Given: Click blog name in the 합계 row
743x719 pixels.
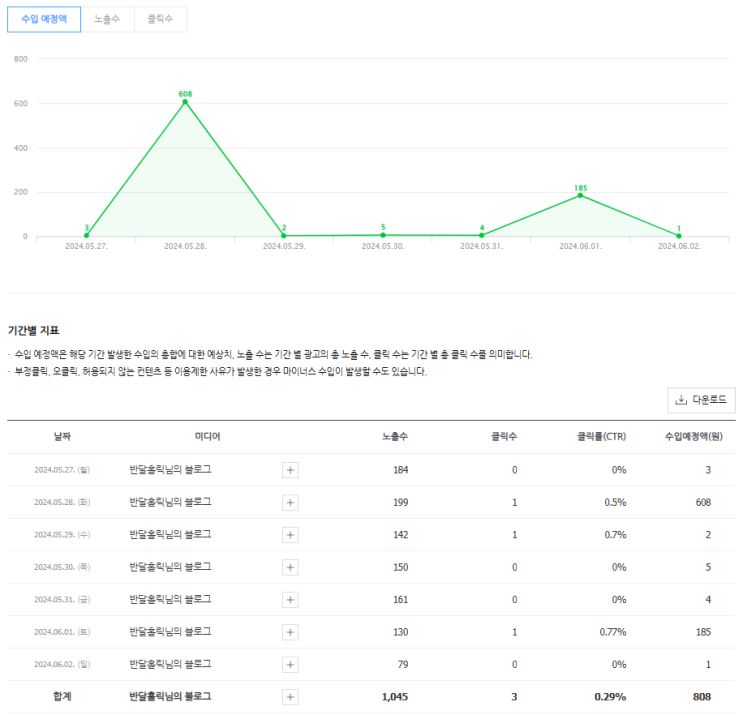Looking at the screenshot, I should 170,697.
